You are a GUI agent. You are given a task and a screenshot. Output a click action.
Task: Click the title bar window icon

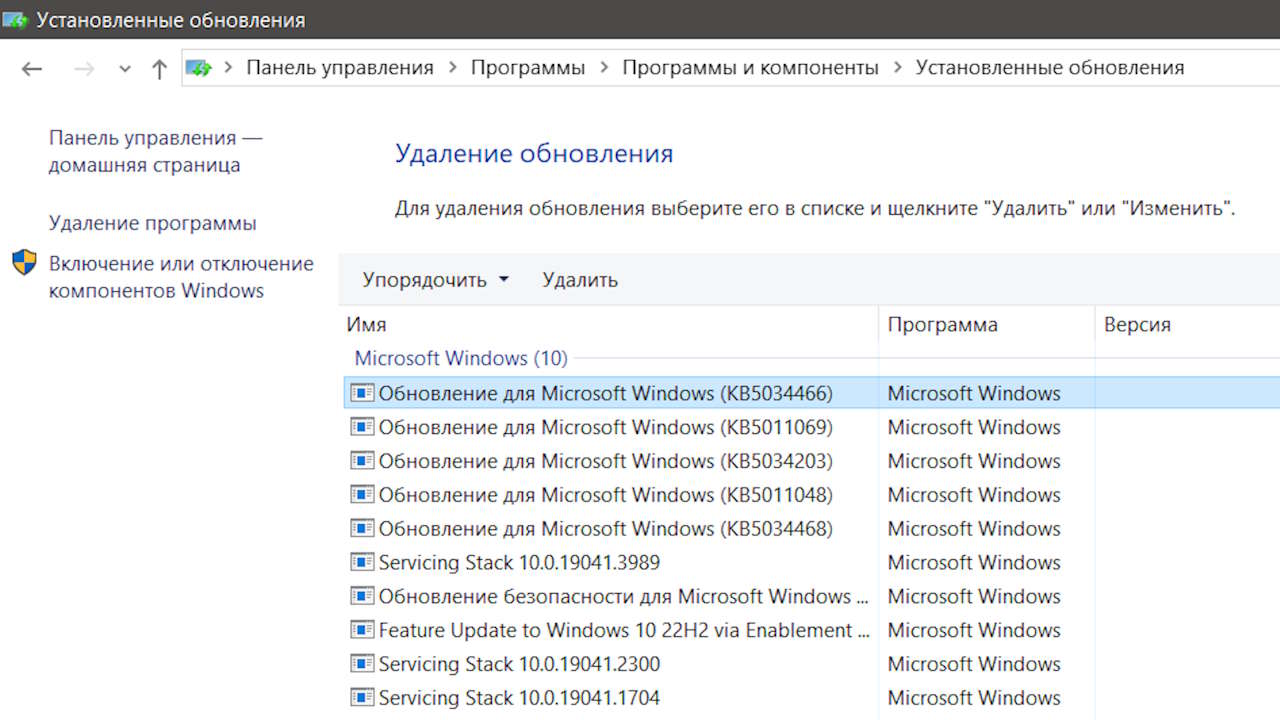(15, 19)
